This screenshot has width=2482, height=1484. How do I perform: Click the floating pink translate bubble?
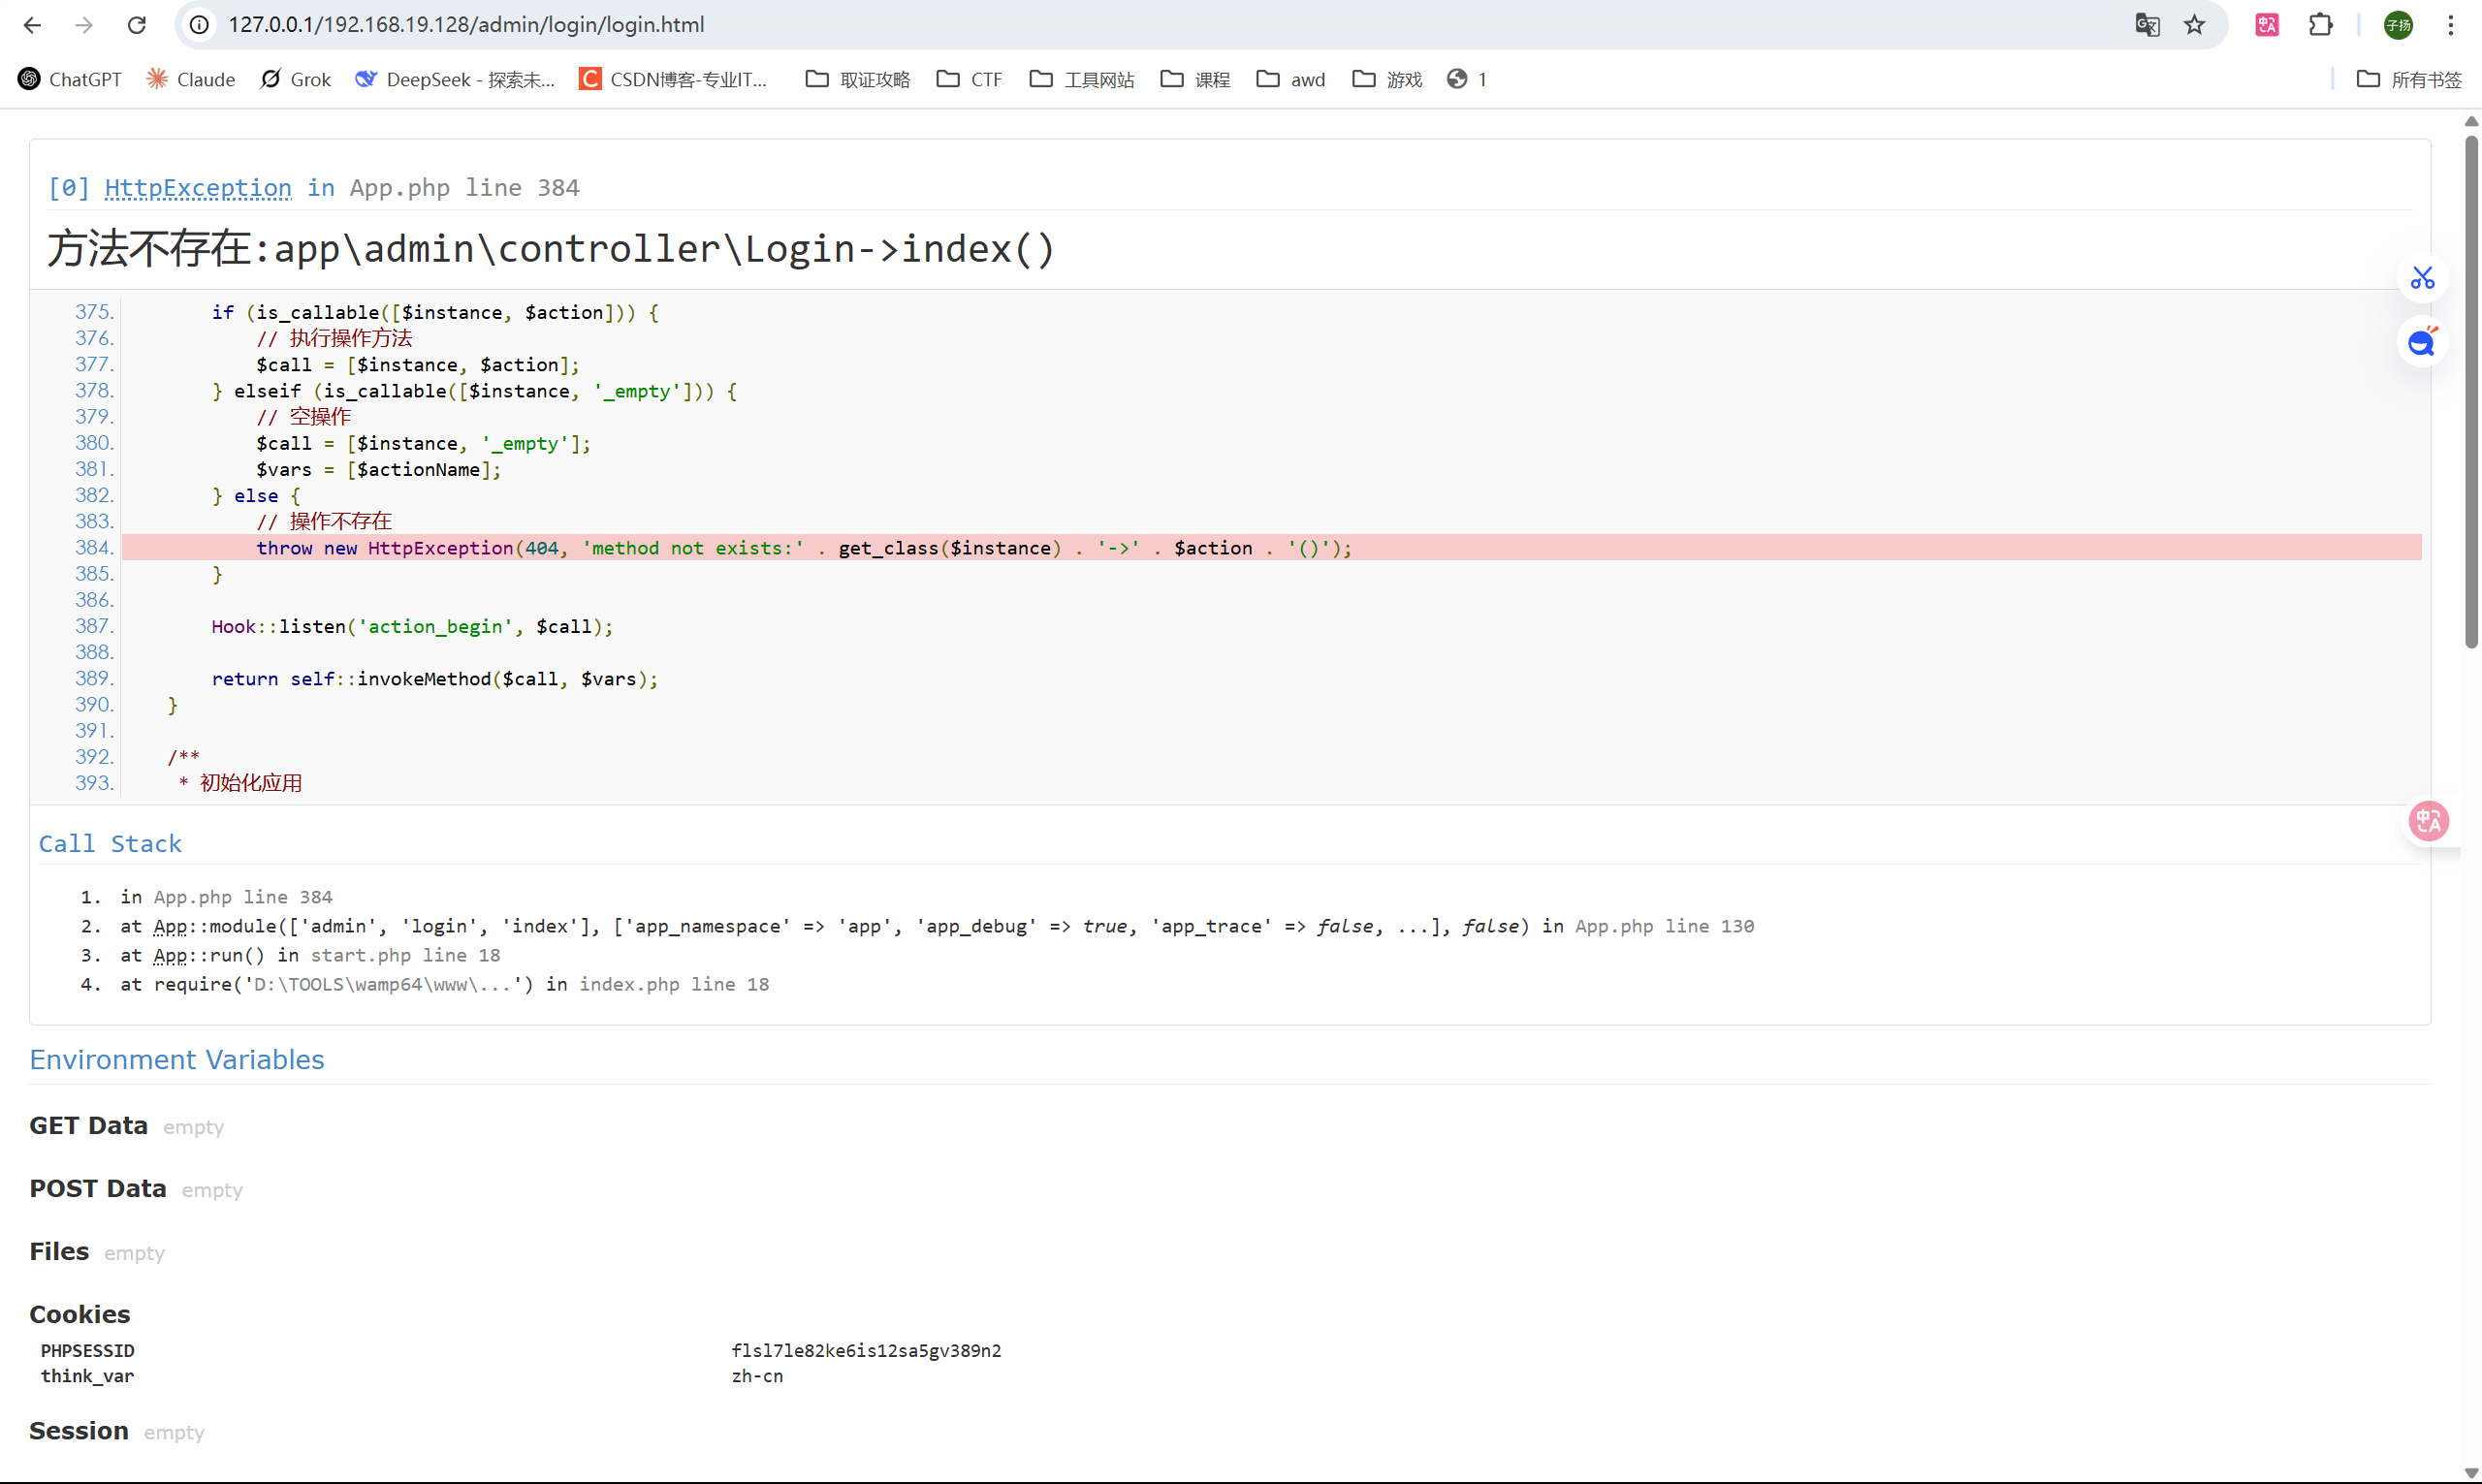pos(2428,821)
